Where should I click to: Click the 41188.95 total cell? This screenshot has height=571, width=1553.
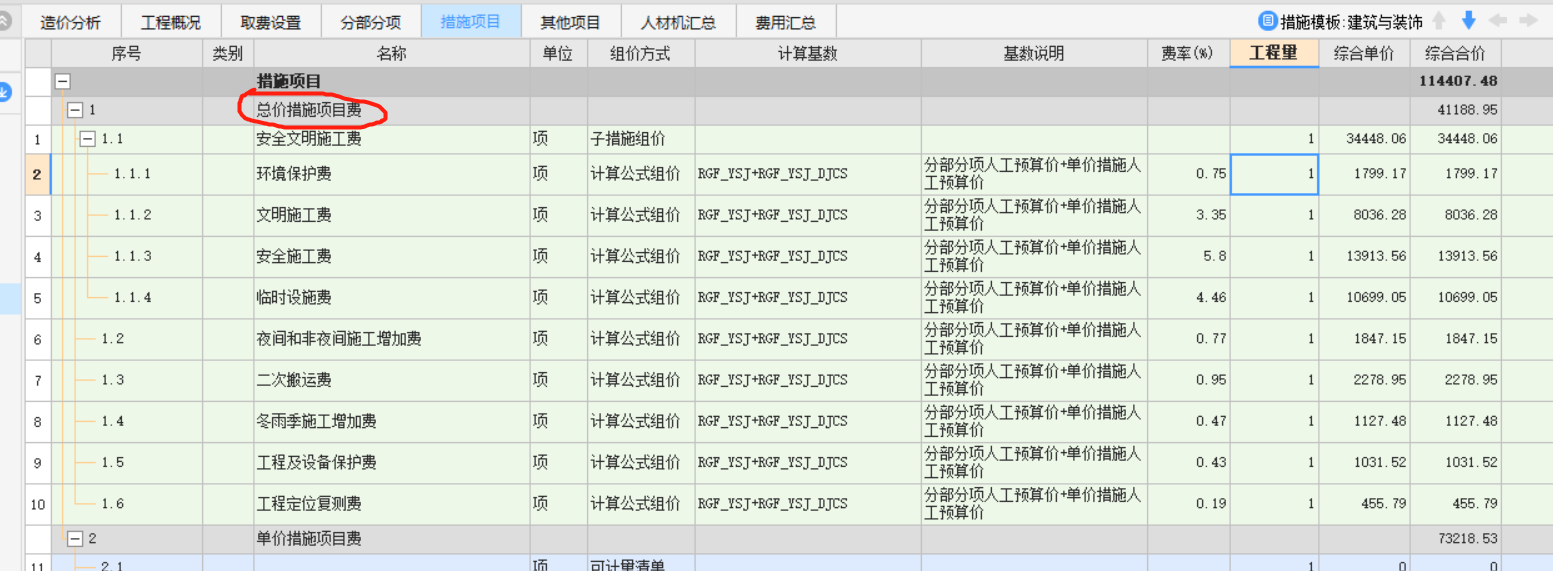pos(1456,111)
